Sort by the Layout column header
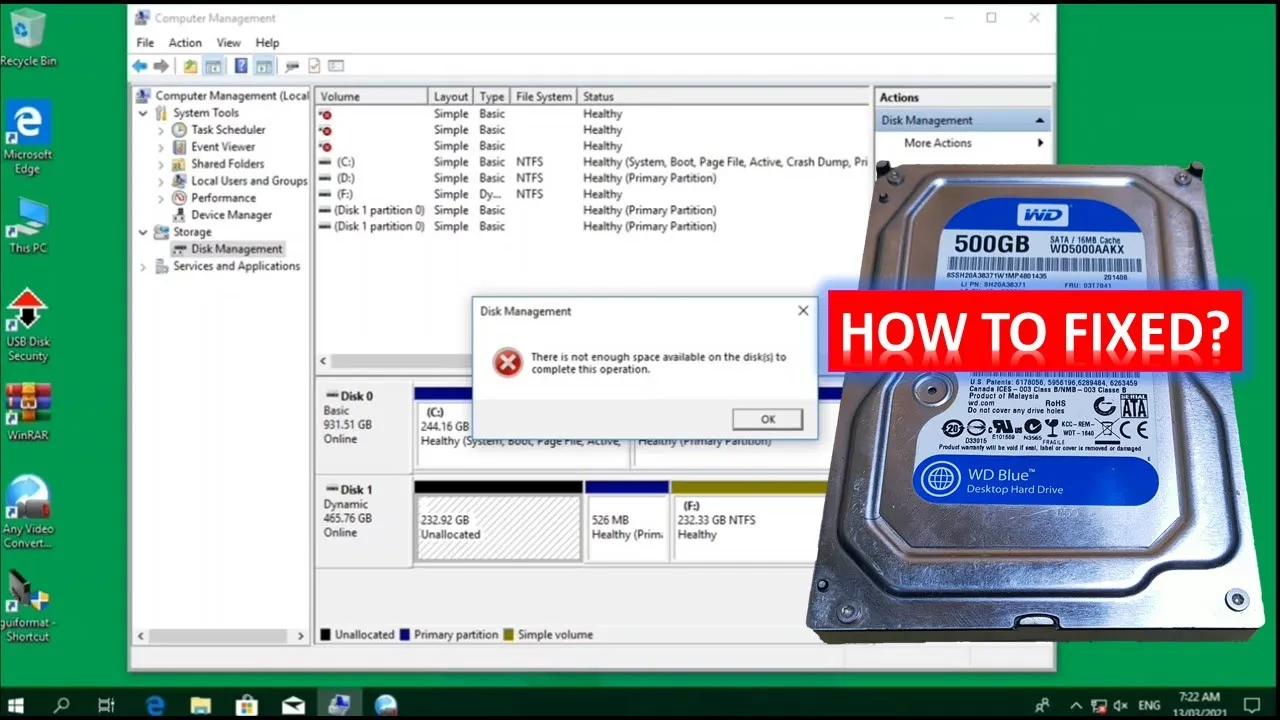The height and width of the screenshot is (720, 1280). (451, 97)
